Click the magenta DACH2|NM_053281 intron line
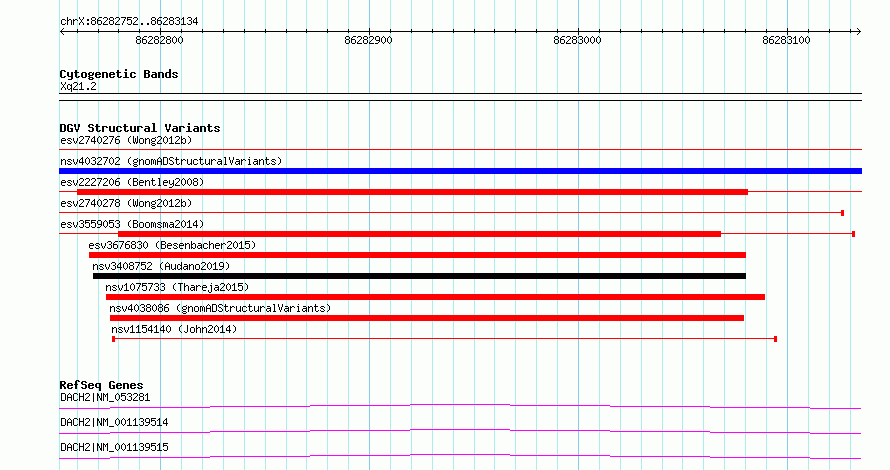This screenshot has width=890, height=470. (x=460, y=406)
